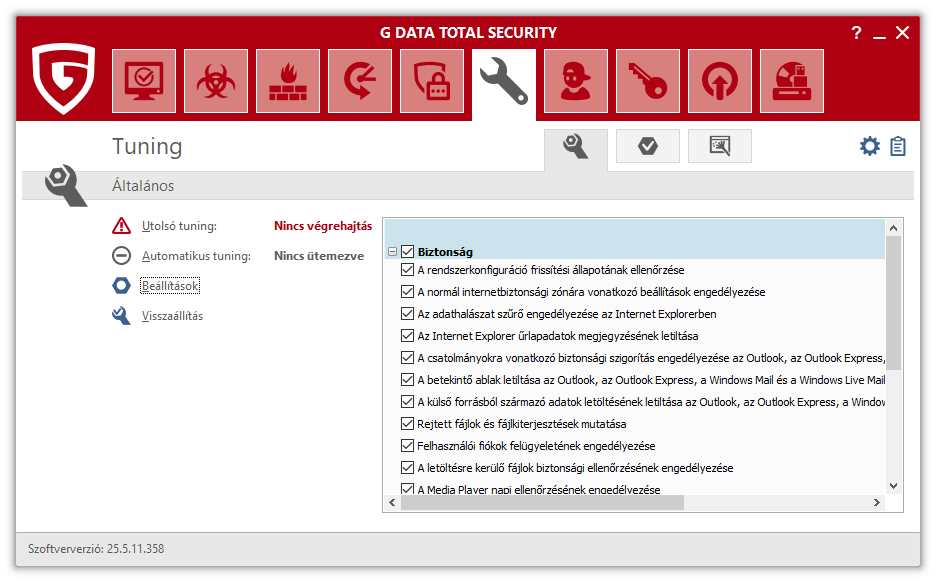Screen dimensions: 936x582
Task: Click the G DATA shield logo
Action: [64, 78]
